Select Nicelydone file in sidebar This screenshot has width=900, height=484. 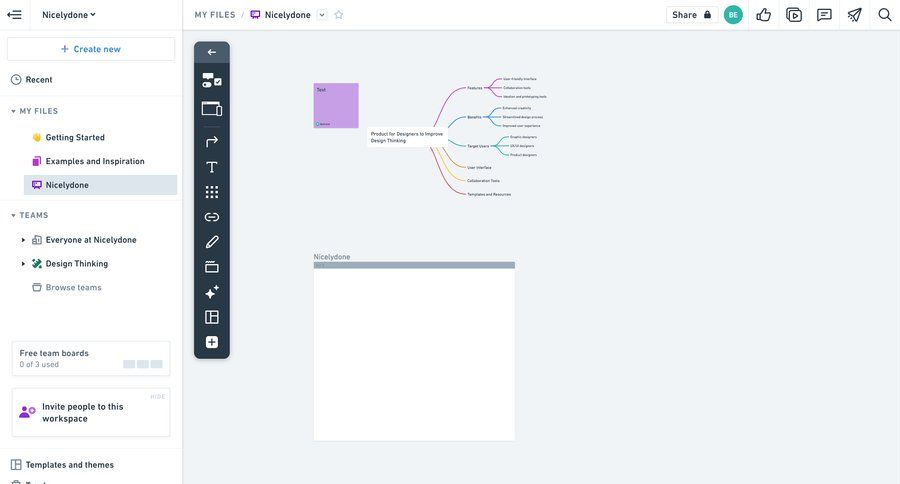[x=100, y=185]
